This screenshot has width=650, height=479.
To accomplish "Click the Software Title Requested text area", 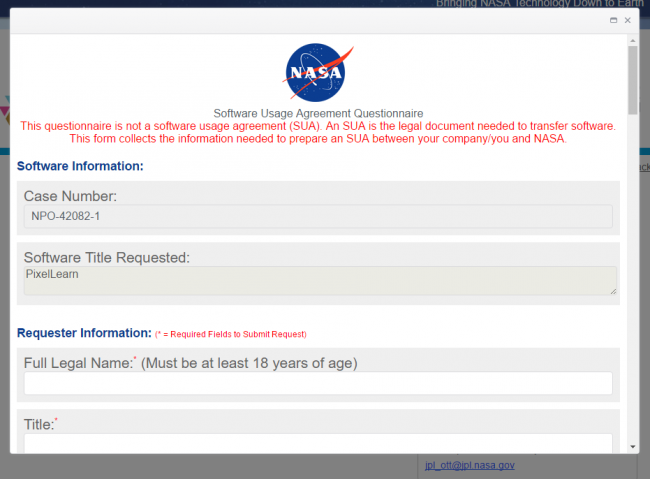I will click(x=320, y=281).
